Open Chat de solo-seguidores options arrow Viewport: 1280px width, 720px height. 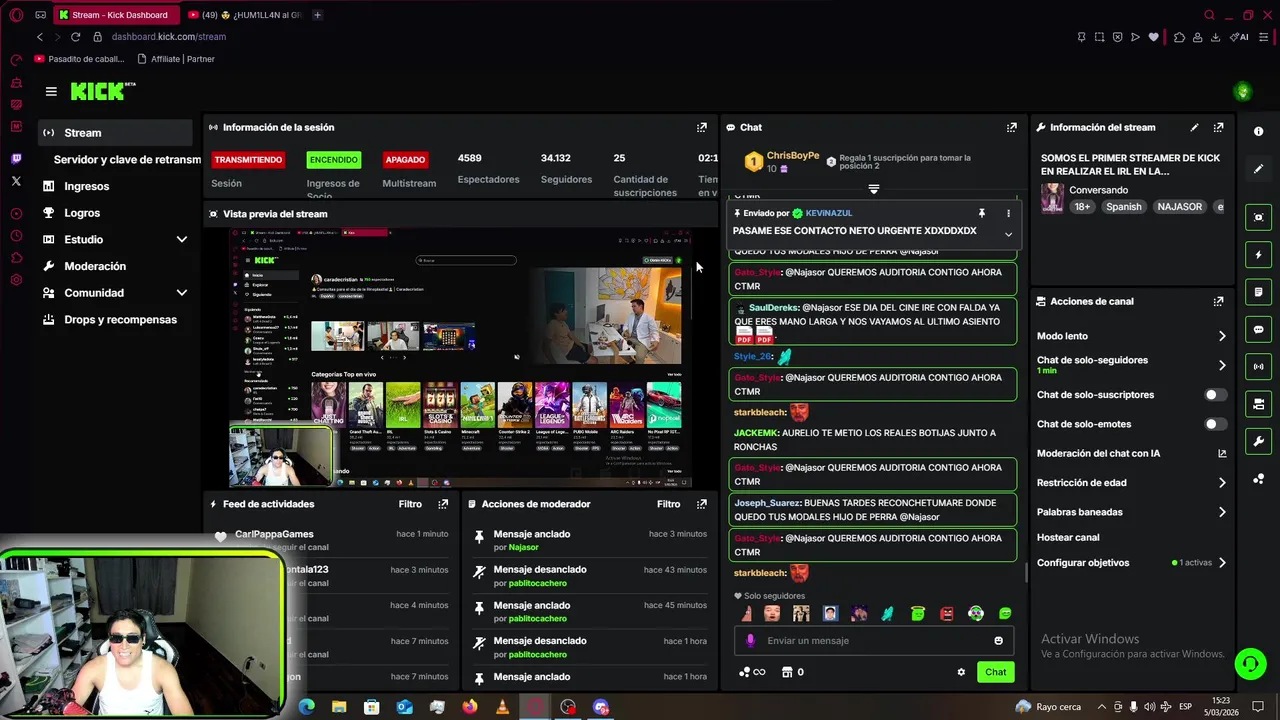[1222, 365]
